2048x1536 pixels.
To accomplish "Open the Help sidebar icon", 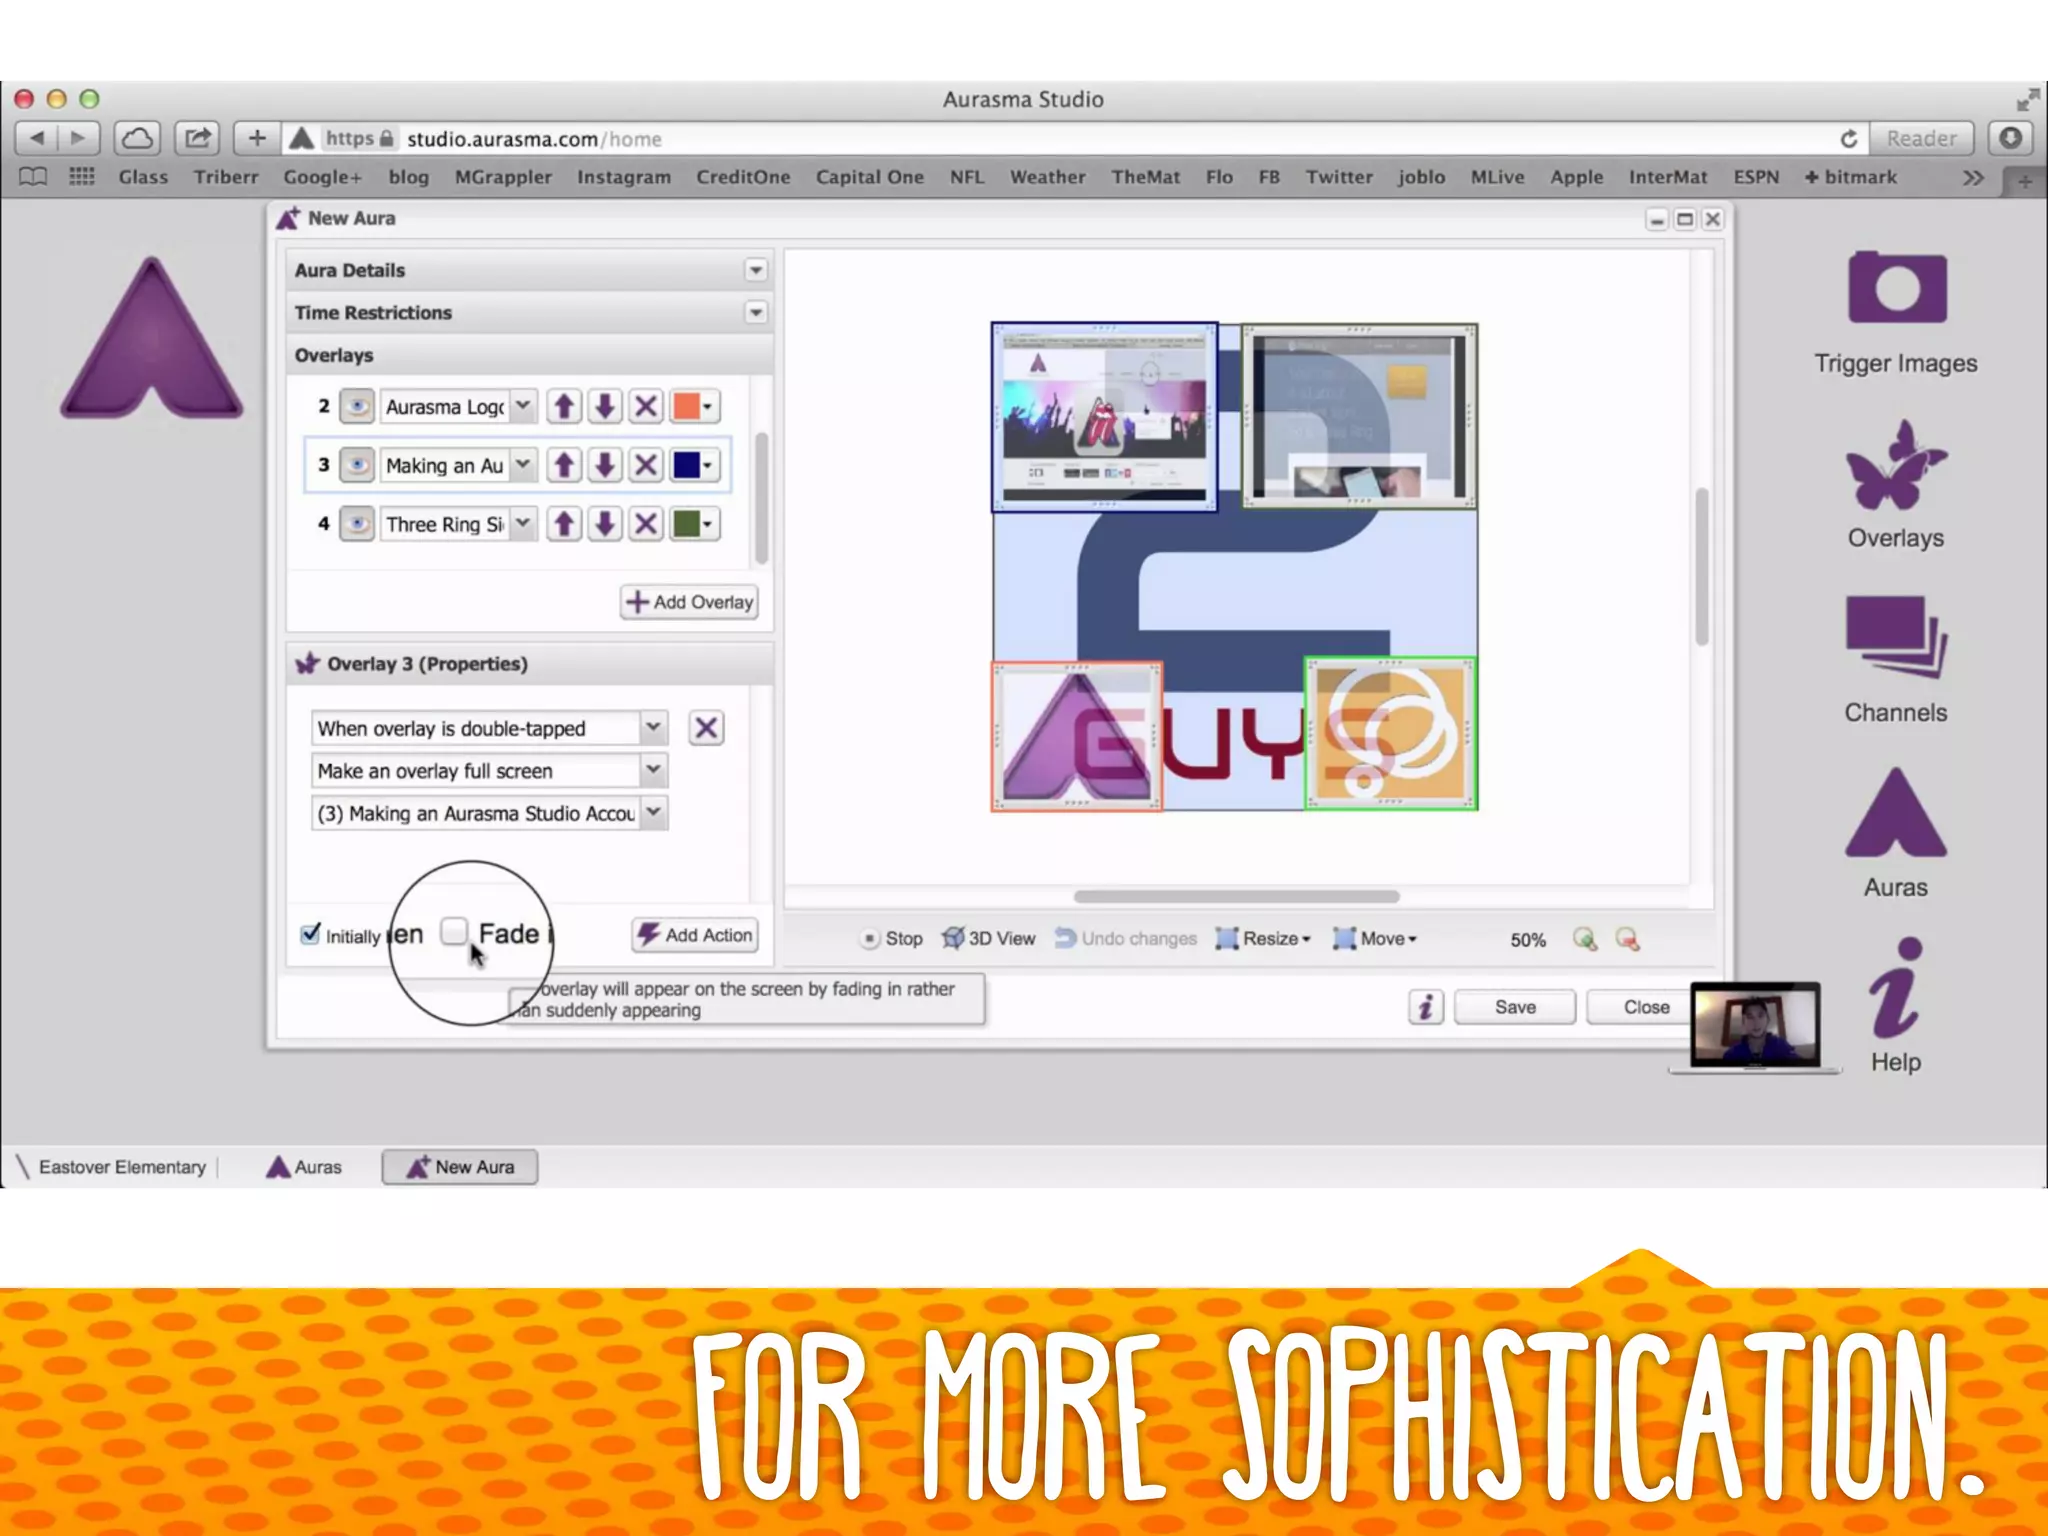I will (x=1896, y=990).
